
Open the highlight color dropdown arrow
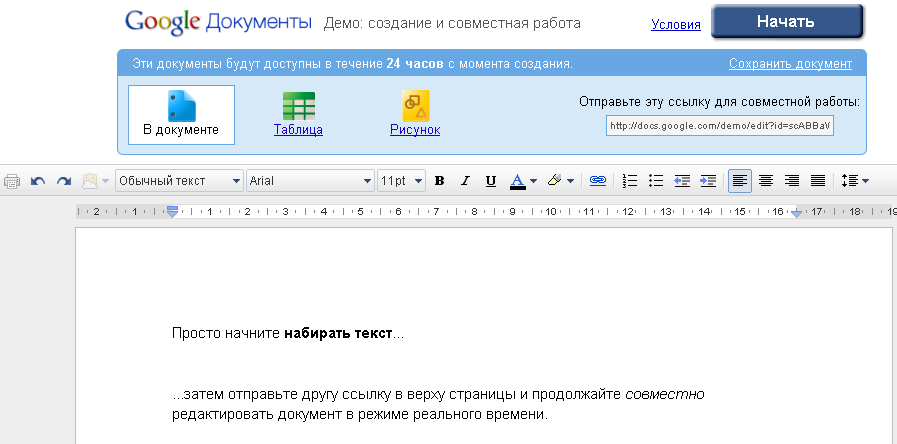coord(570,181)
